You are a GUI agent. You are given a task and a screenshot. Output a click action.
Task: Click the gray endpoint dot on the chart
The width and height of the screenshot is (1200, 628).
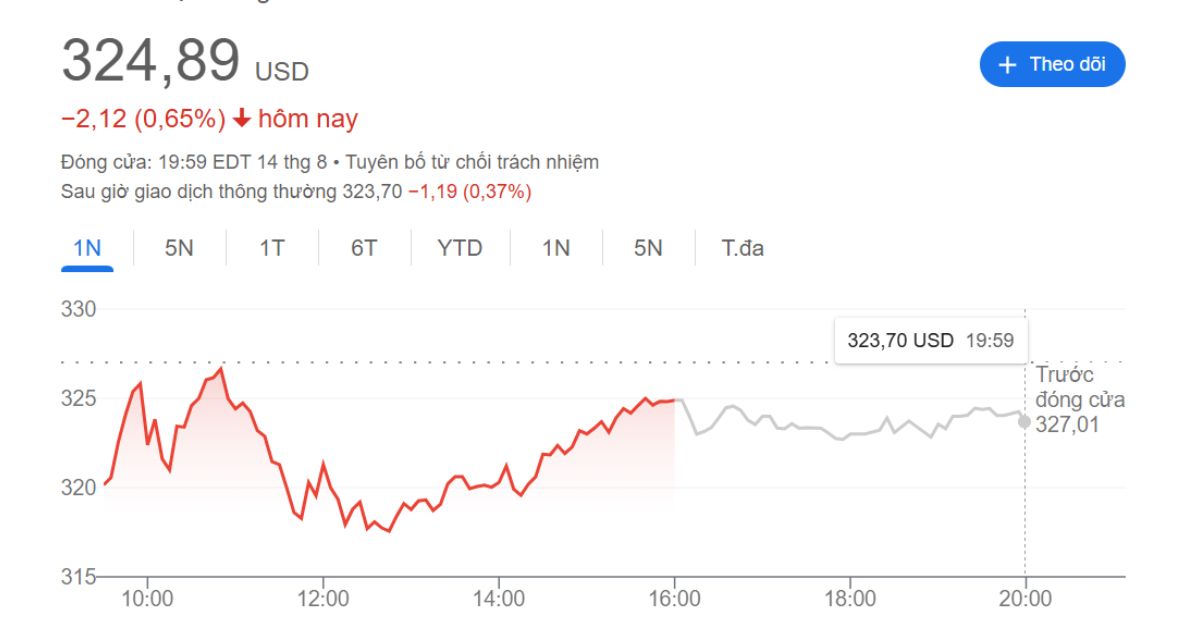click(1024, 421)
